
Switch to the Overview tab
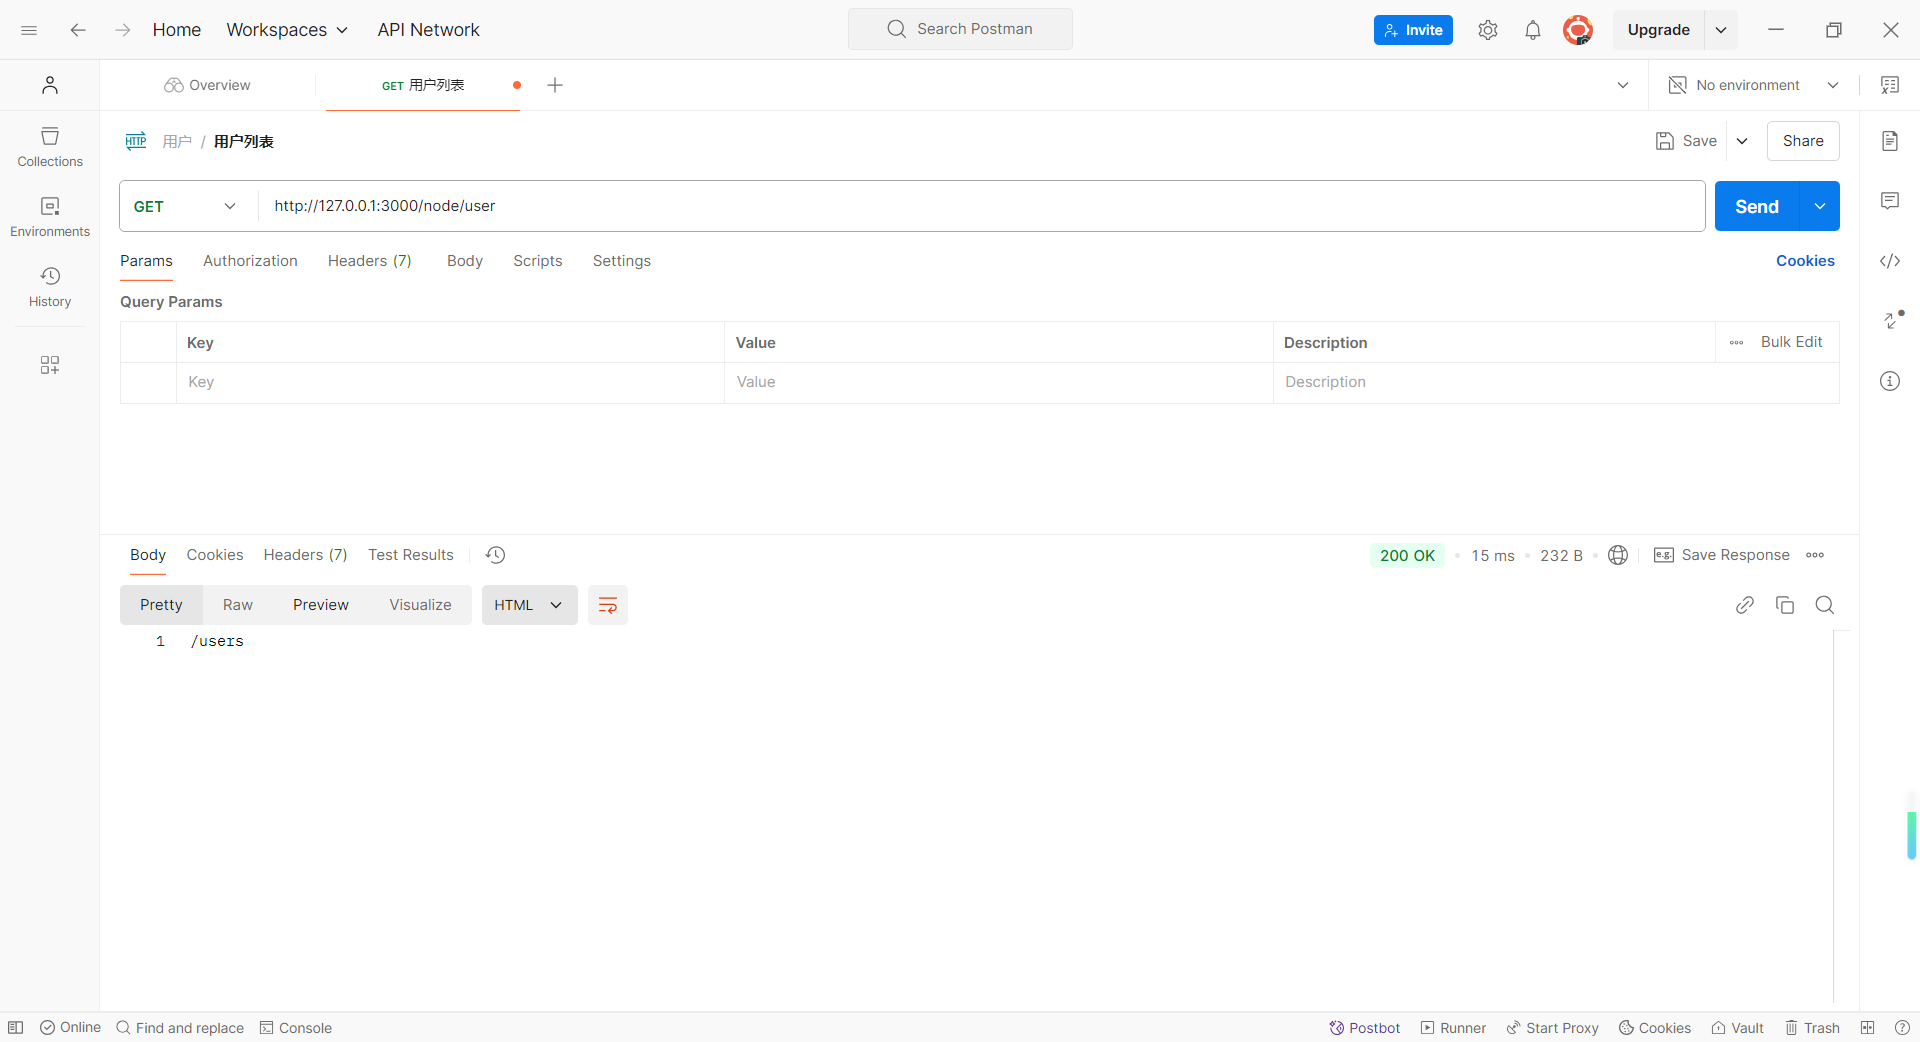207,85
